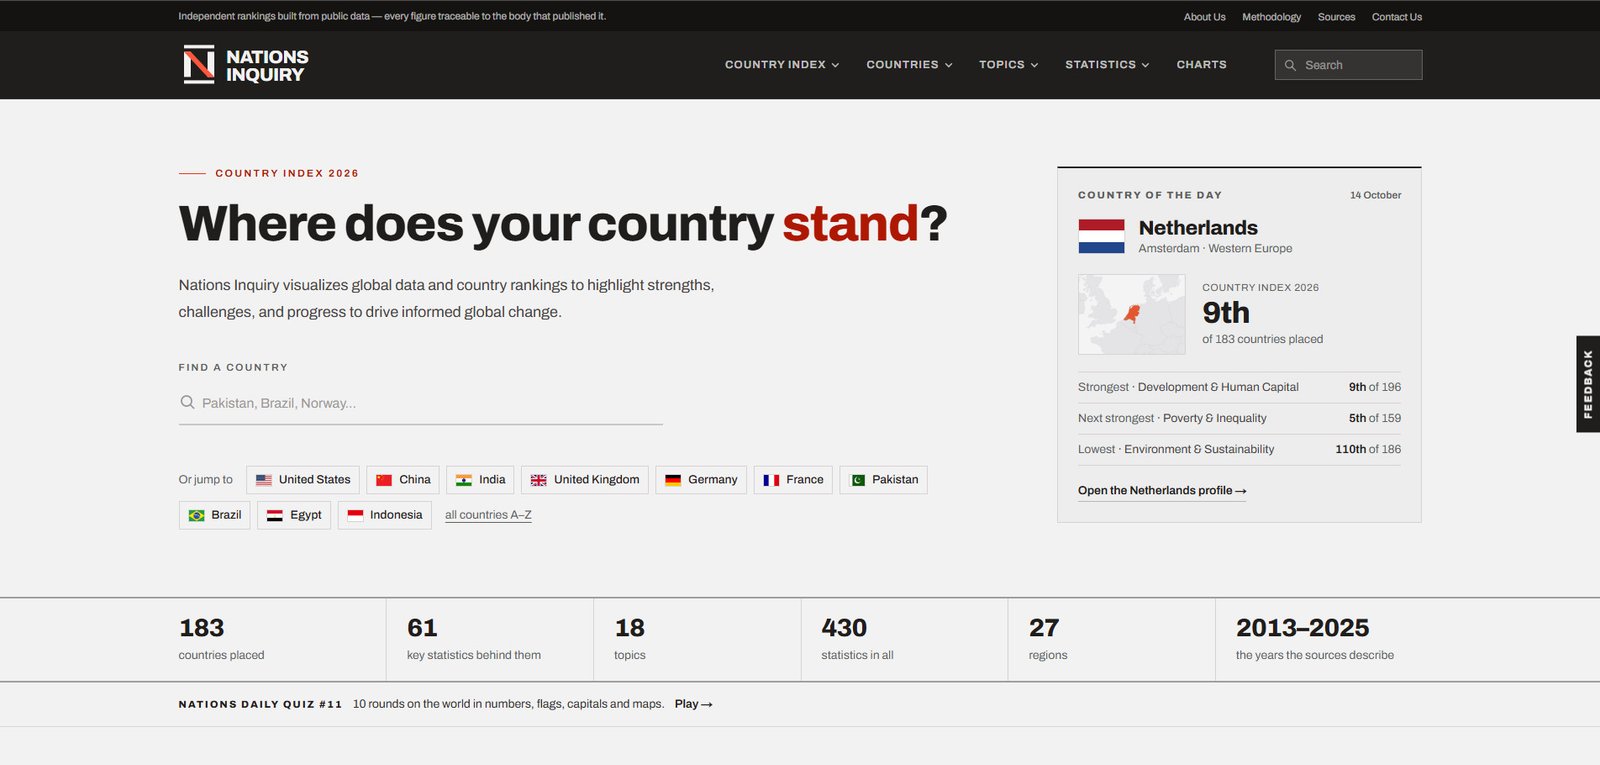Open the Methodology link in top bar

1271,17
